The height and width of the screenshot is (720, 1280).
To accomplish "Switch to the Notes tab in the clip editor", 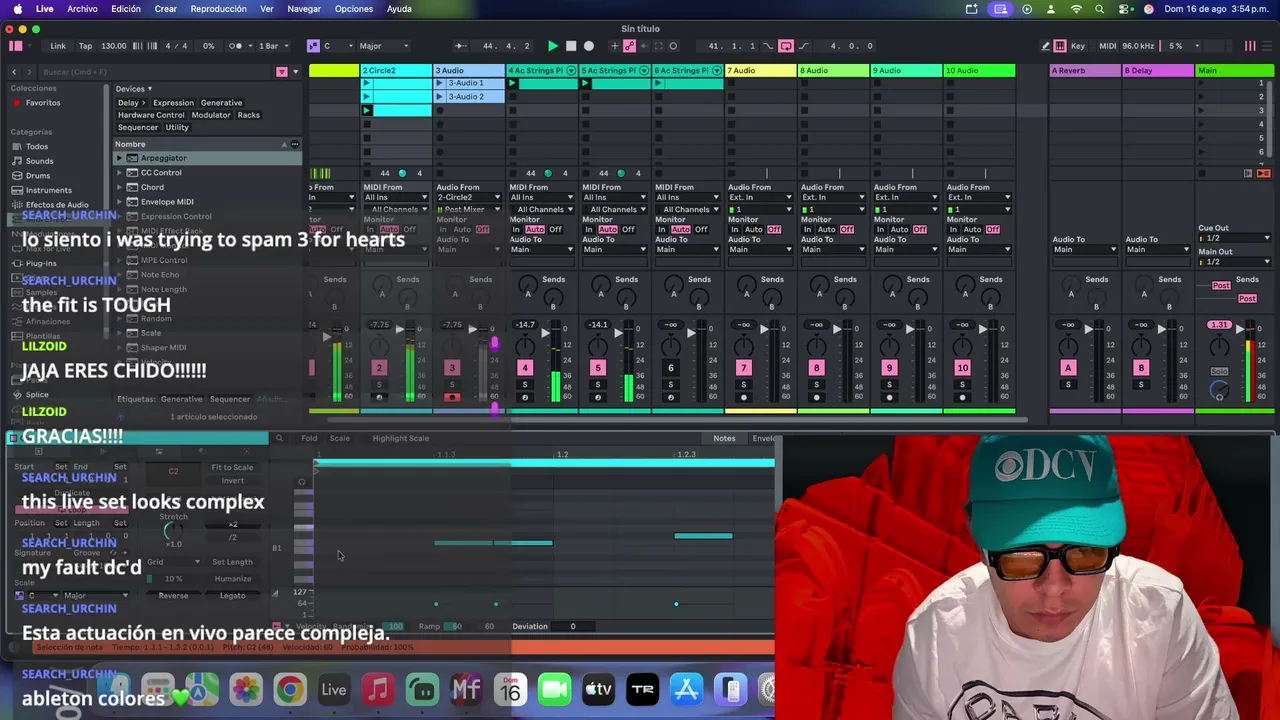I will (x=724, y=438).
